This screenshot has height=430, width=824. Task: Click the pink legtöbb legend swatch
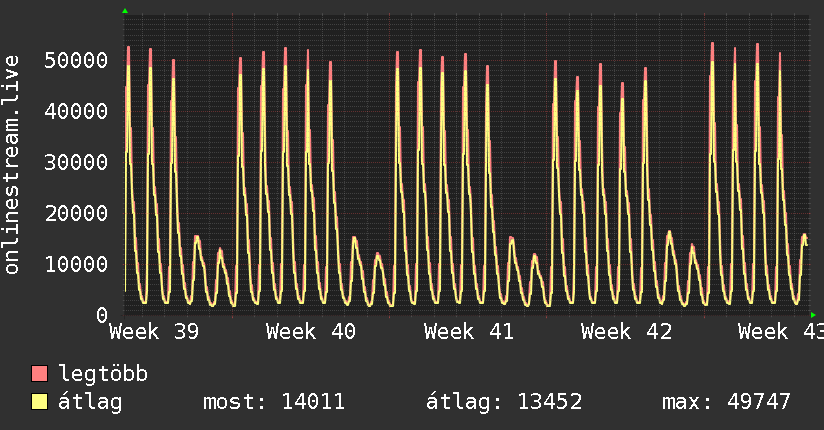coord(39,373)
